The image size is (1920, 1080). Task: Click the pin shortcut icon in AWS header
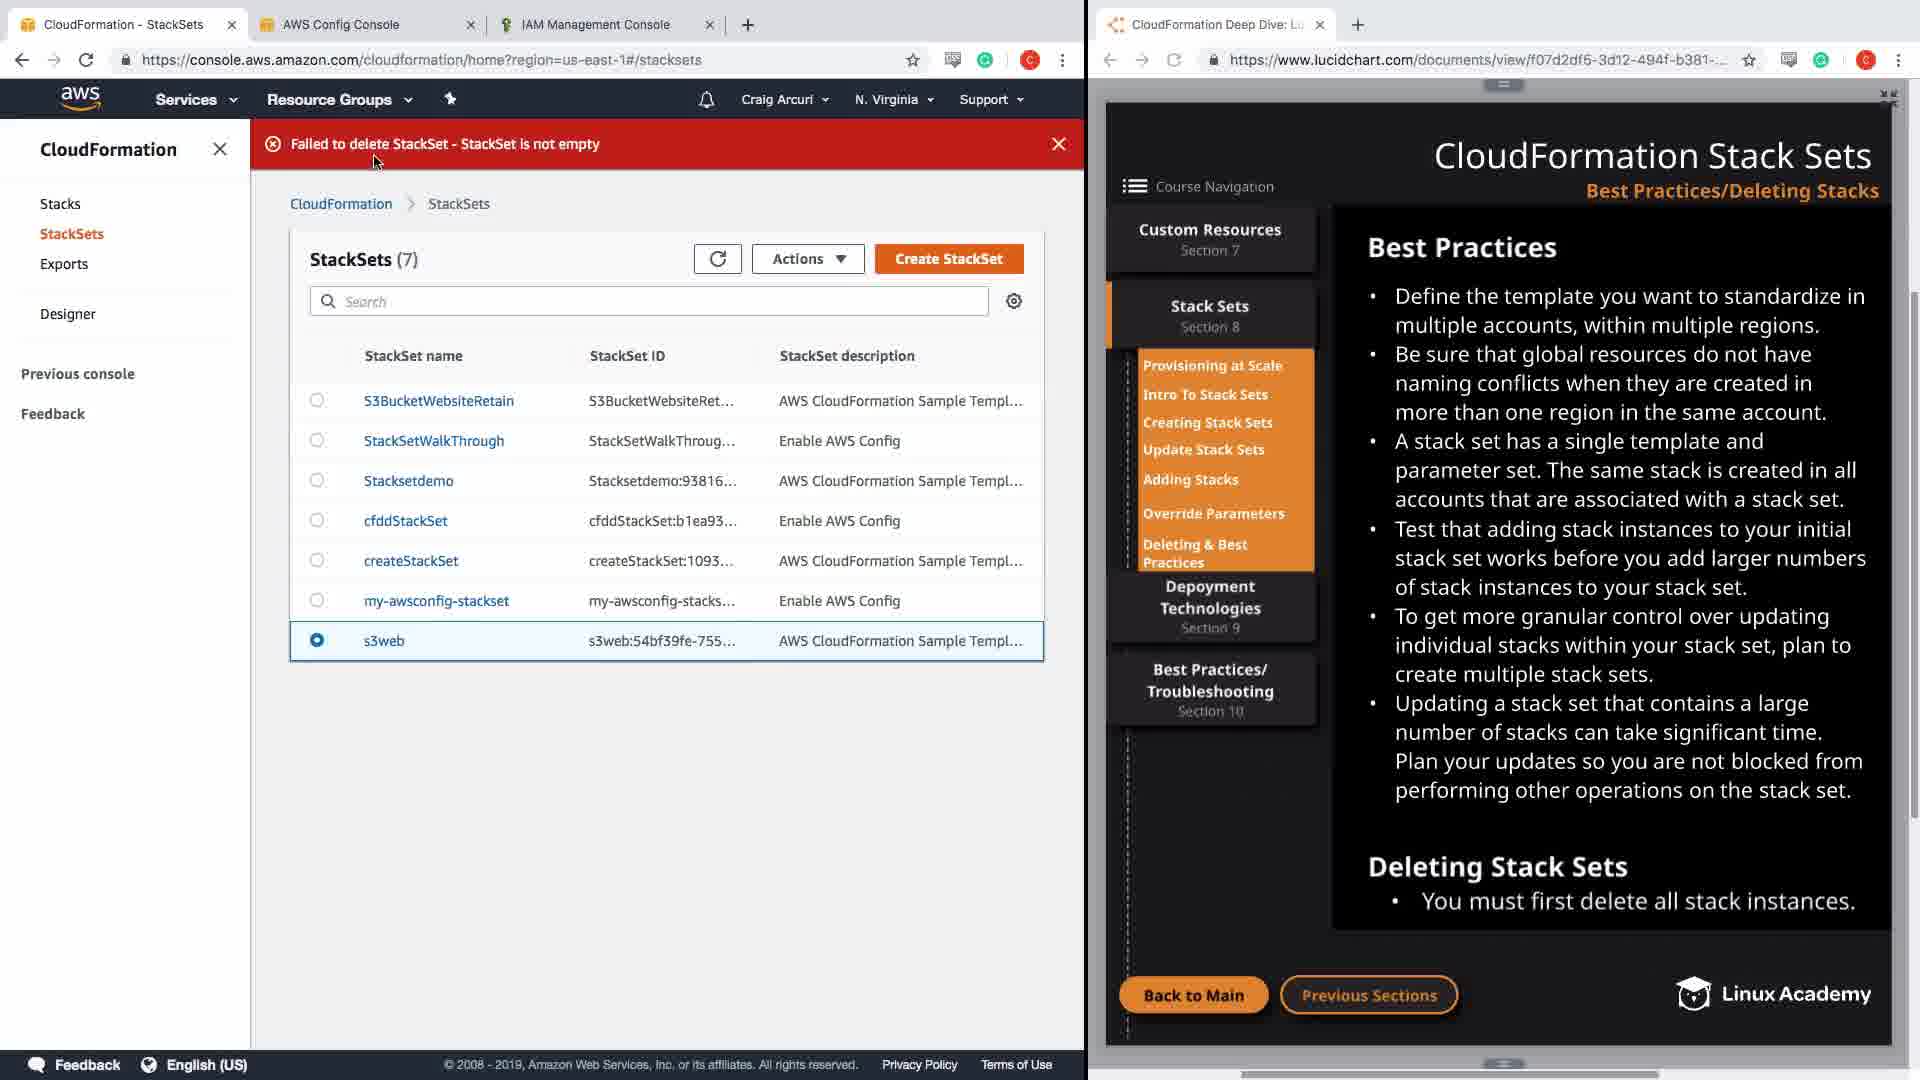pyautogui.click(x=450, y=99)
